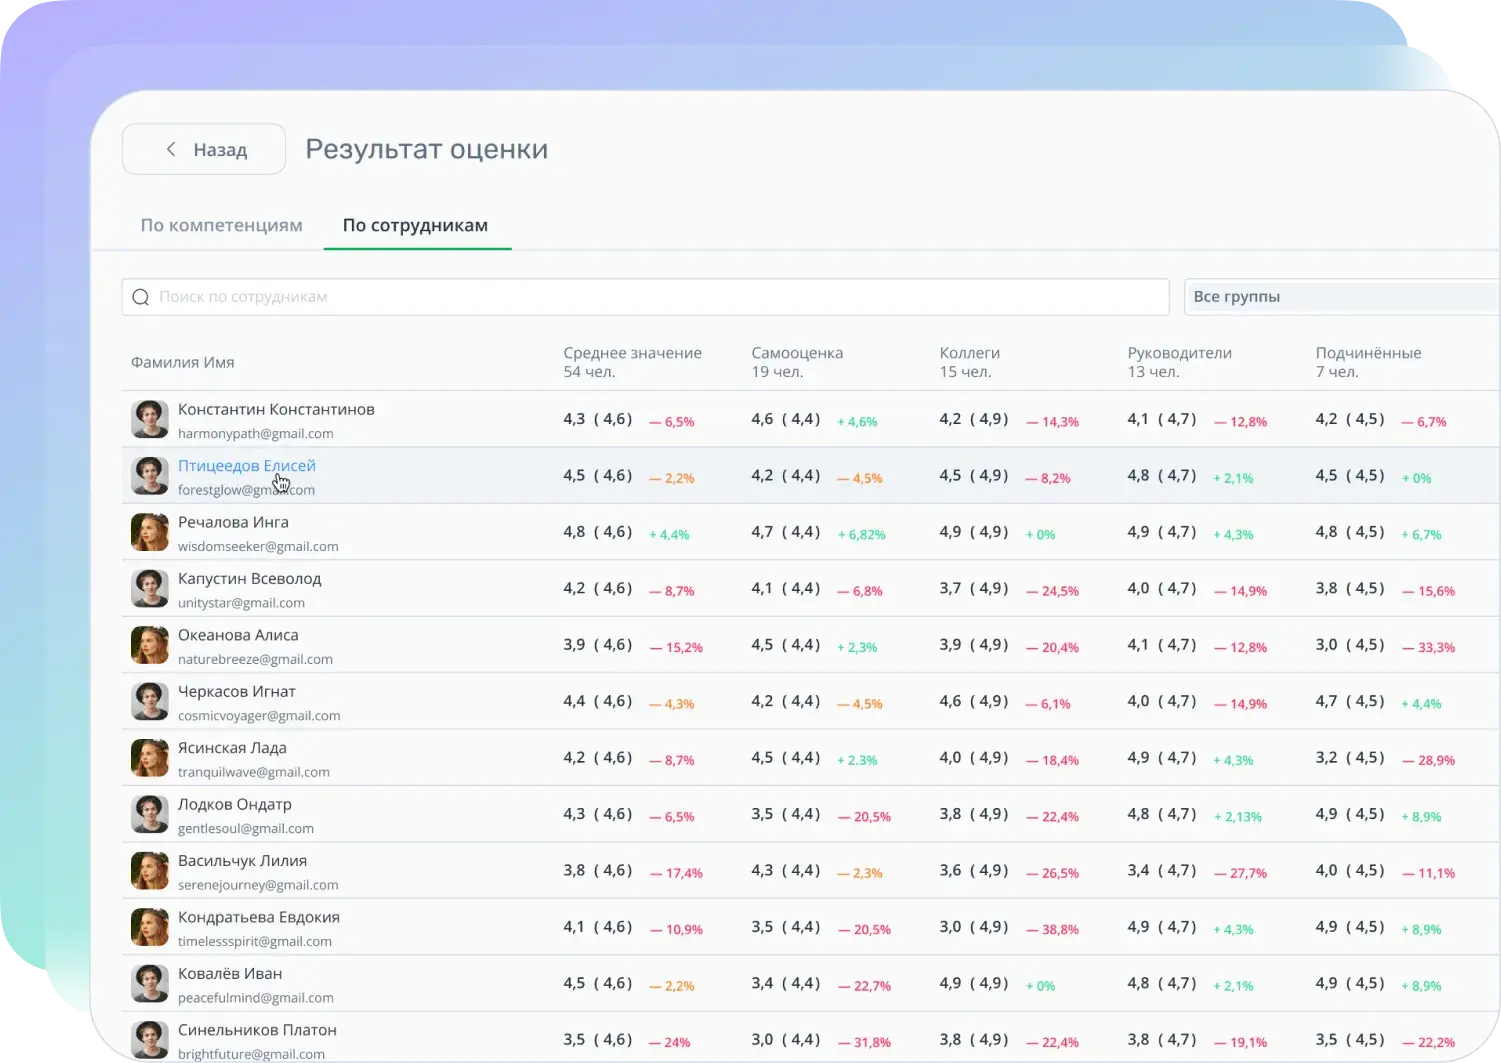Click Кондратьева Евдокия's — 38,8% Коллеги change
This screenshot has width=1501, height=1063.
coord(1052,930)
